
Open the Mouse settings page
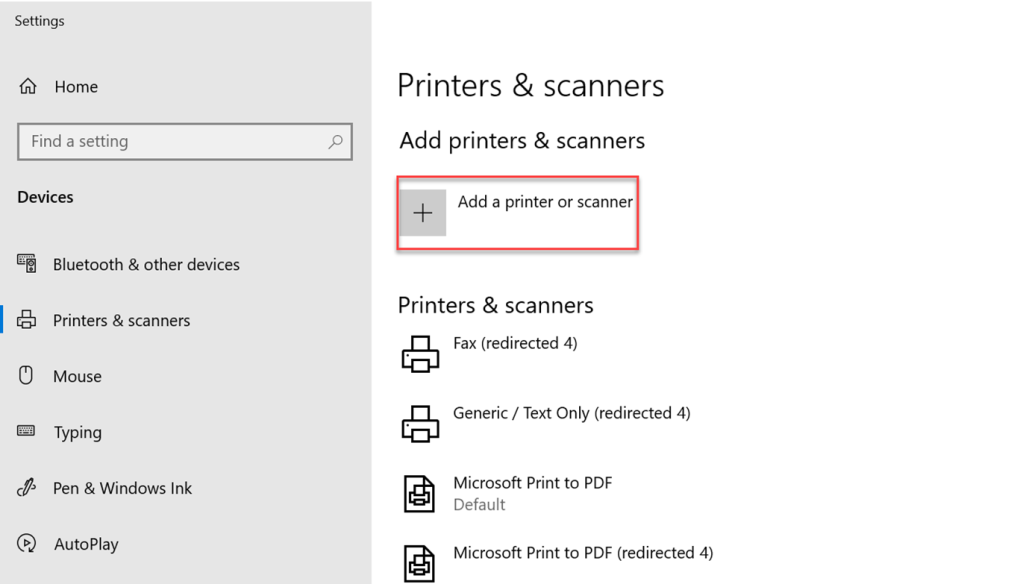[x=77, y=377]
